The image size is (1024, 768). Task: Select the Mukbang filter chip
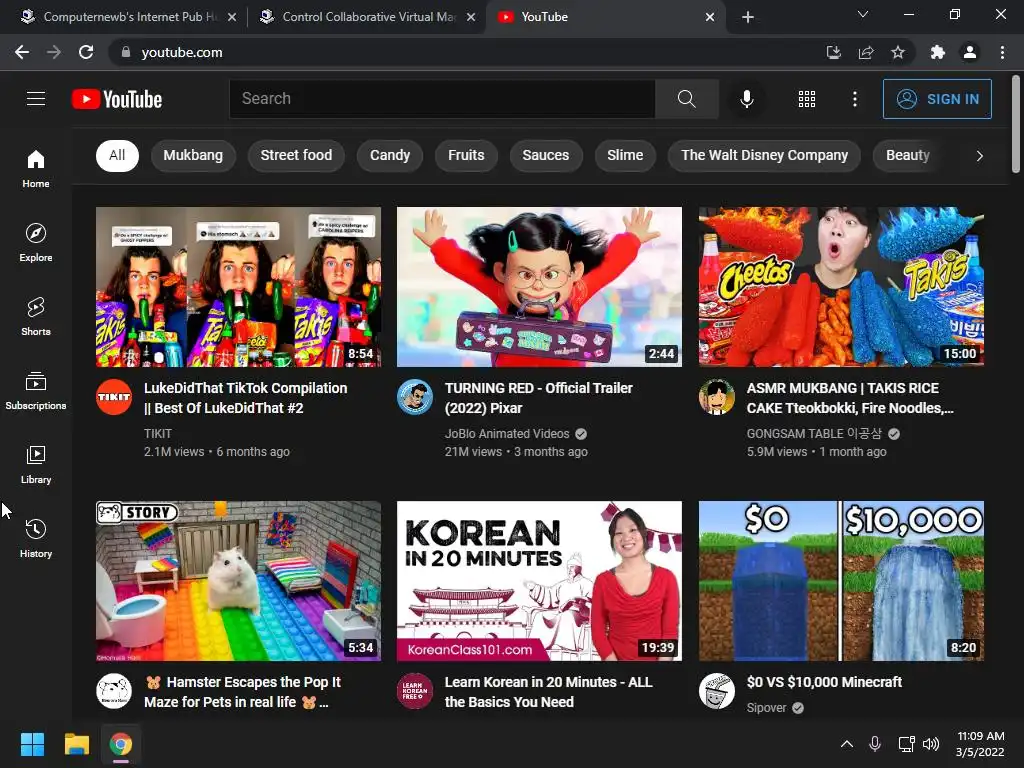[x=193, y=155]
